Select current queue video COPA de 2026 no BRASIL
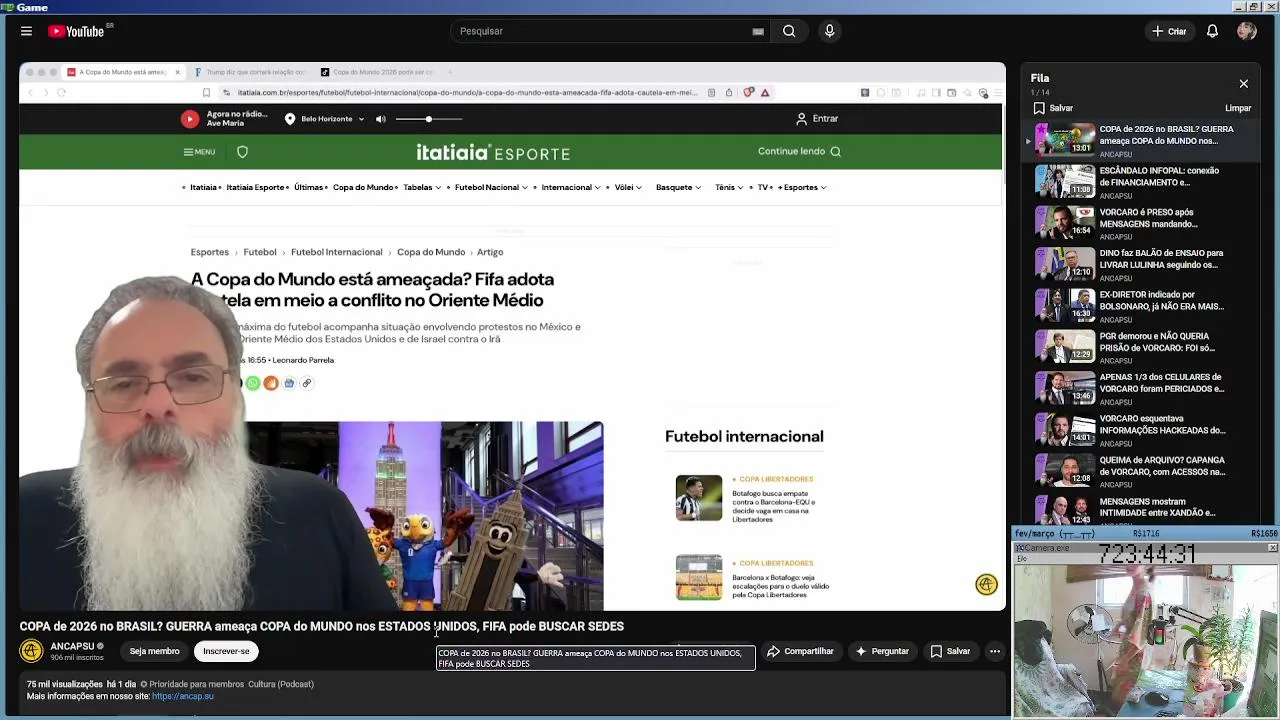The image size is (1280, 720). (x=1140, y=140)
